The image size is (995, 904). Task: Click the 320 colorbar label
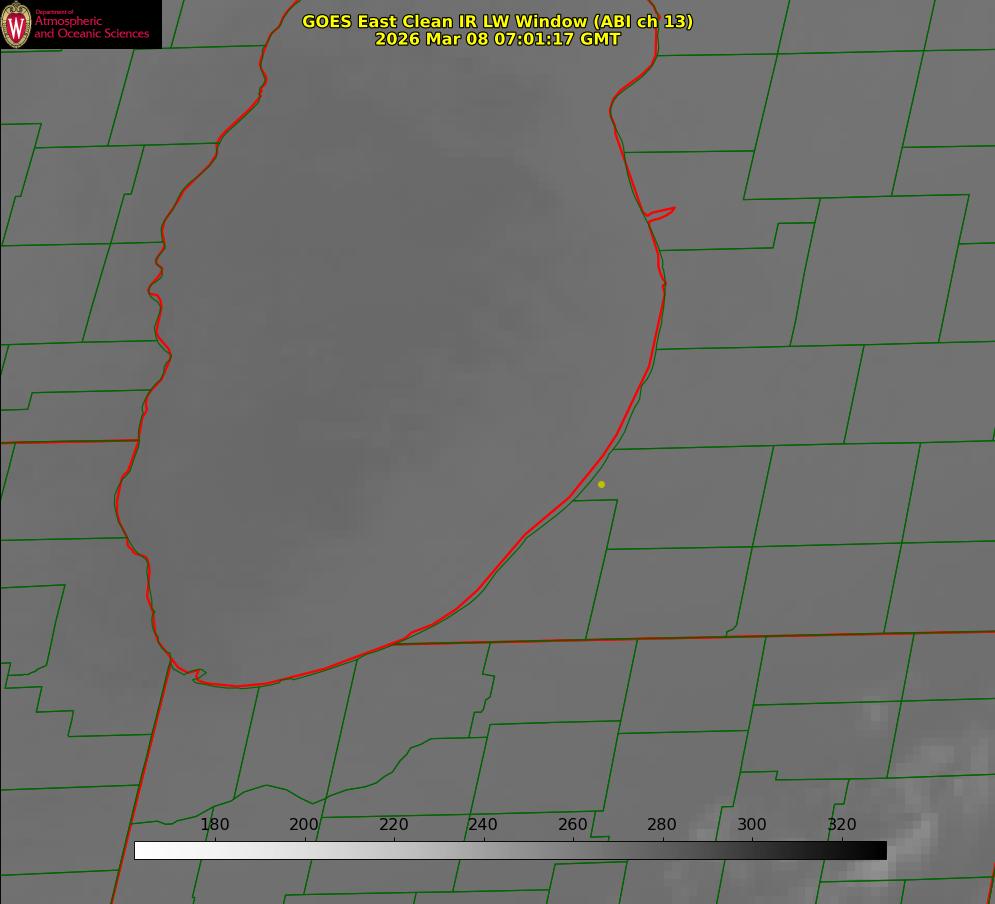click(x=842, y=824)
